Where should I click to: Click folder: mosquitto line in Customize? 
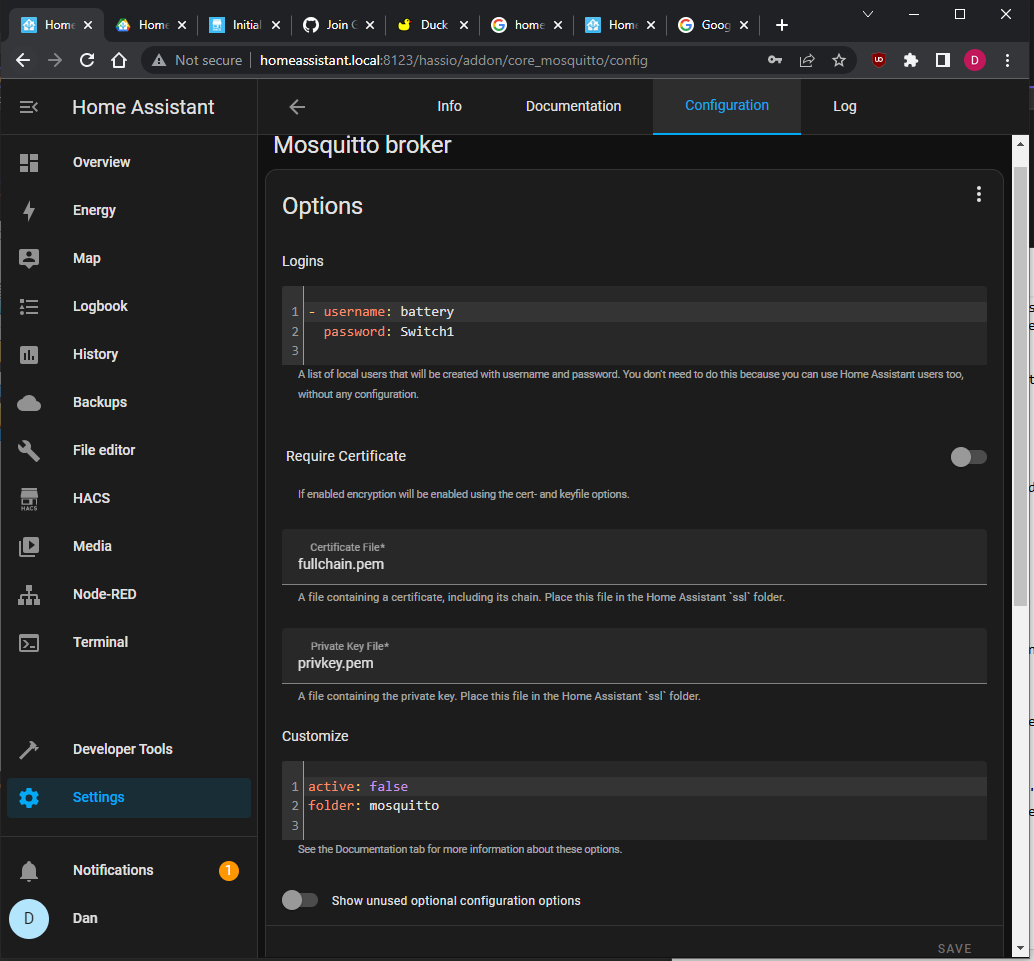pyautogui.click(x=646, y=805)
